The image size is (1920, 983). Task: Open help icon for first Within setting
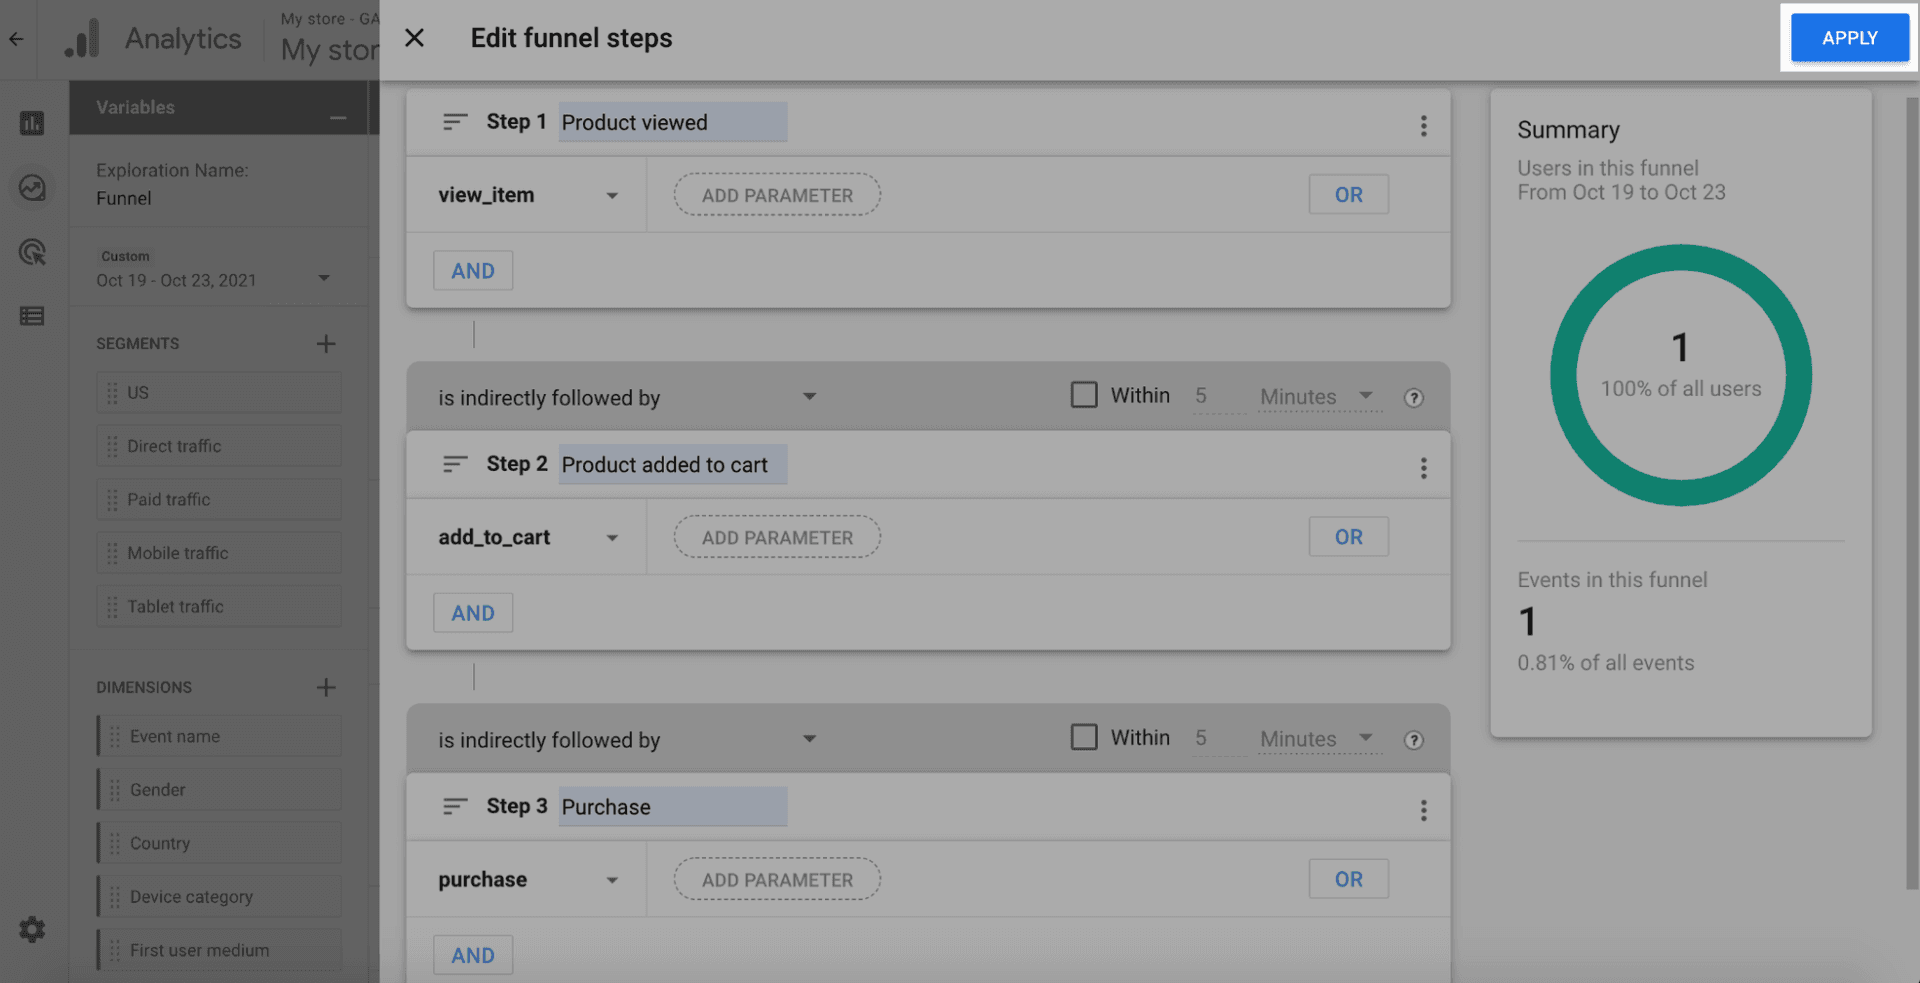1413,398
